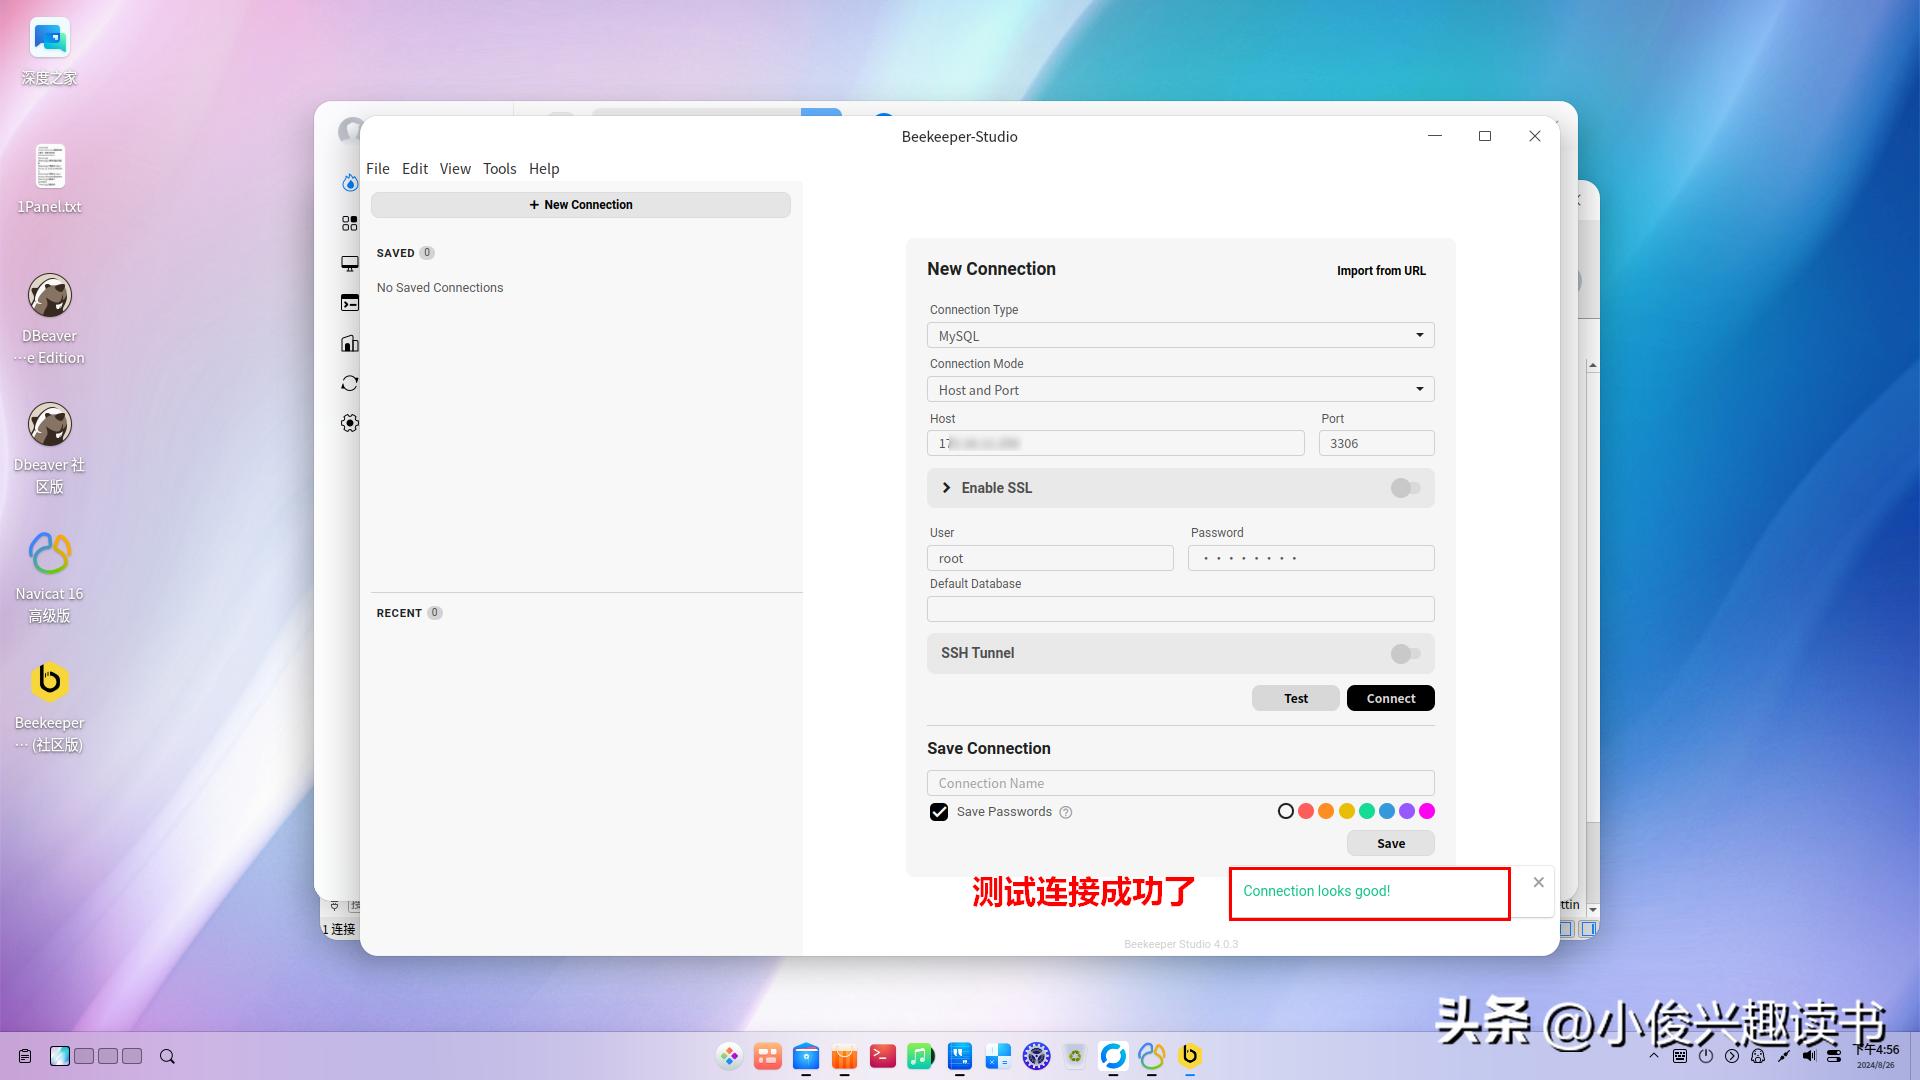The width and height of the screenshot is (1920, 1080).
Task: Click the Connection Name field
Action: (x=1180, y=783)
